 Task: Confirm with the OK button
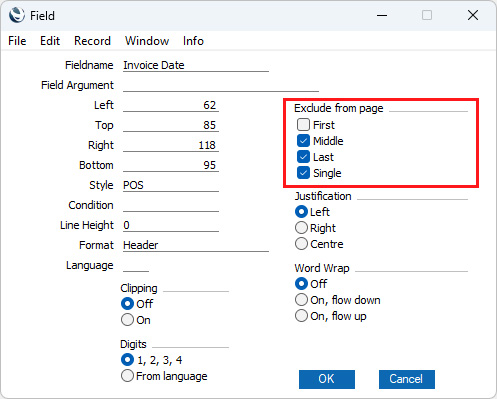coord(327,379)
